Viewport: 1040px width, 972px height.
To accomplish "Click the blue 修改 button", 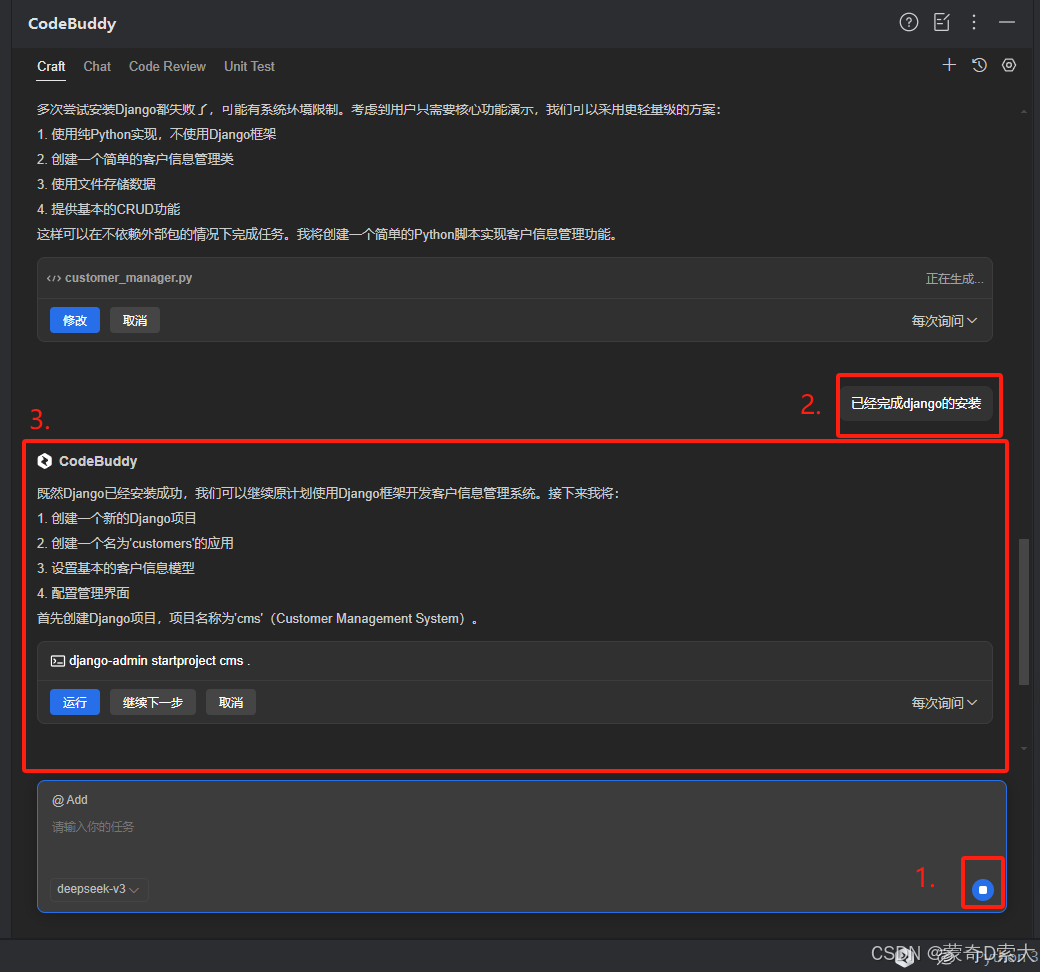I will [75, 320].
